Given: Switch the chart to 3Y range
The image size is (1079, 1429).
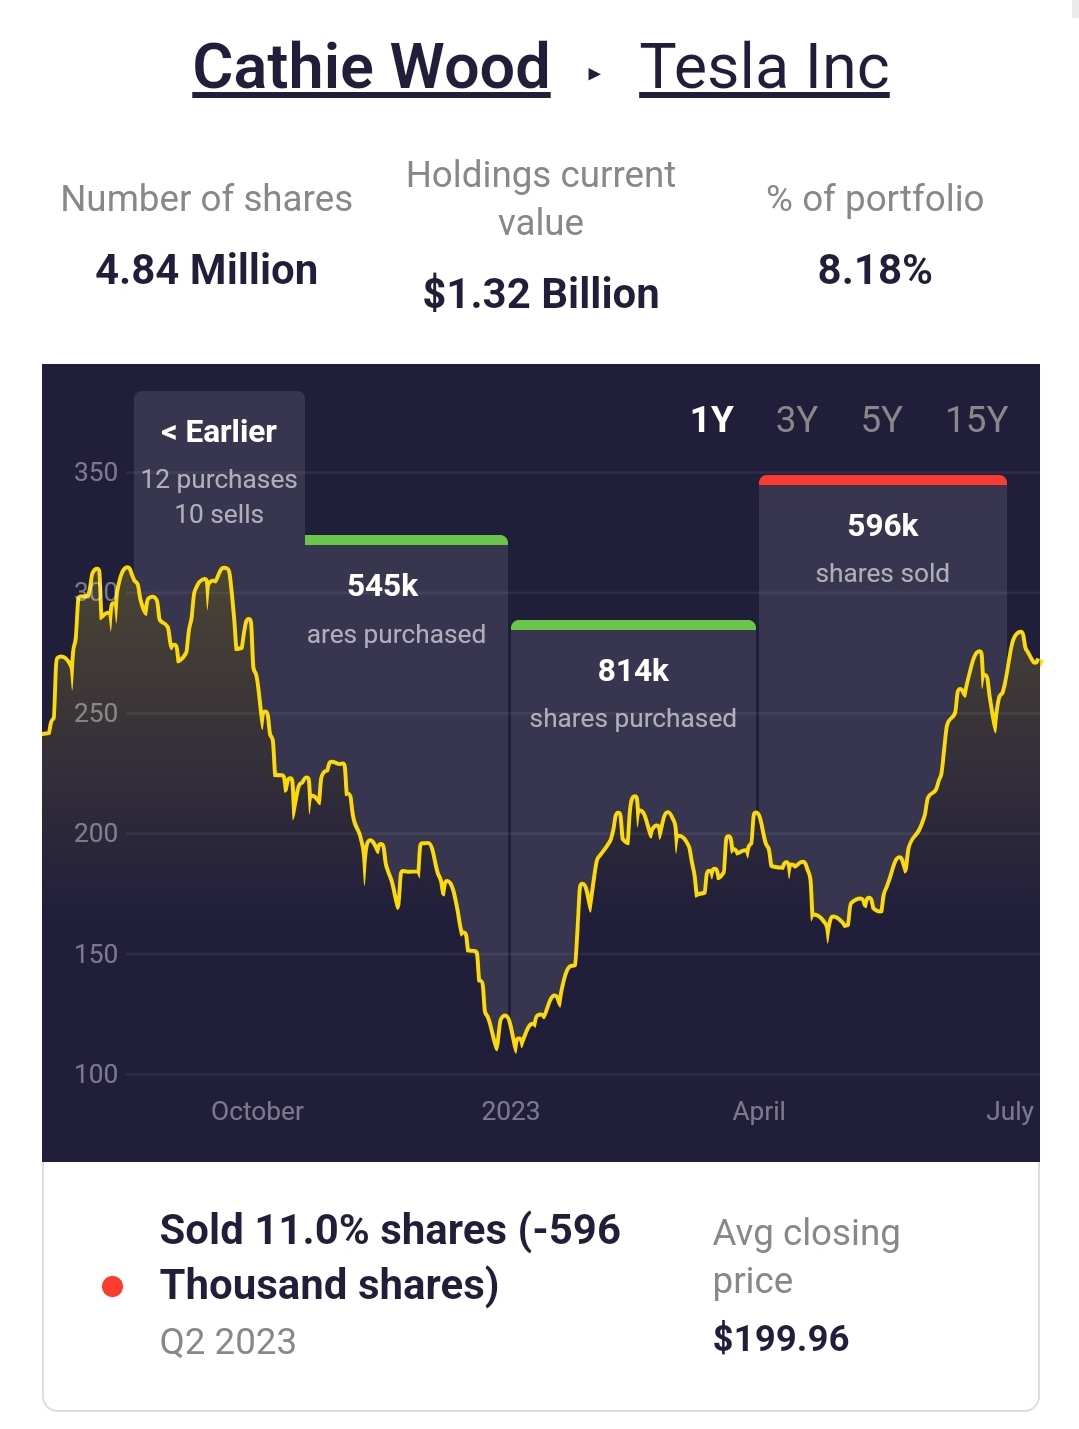Looking at the screenshot, I should (797, 420).
